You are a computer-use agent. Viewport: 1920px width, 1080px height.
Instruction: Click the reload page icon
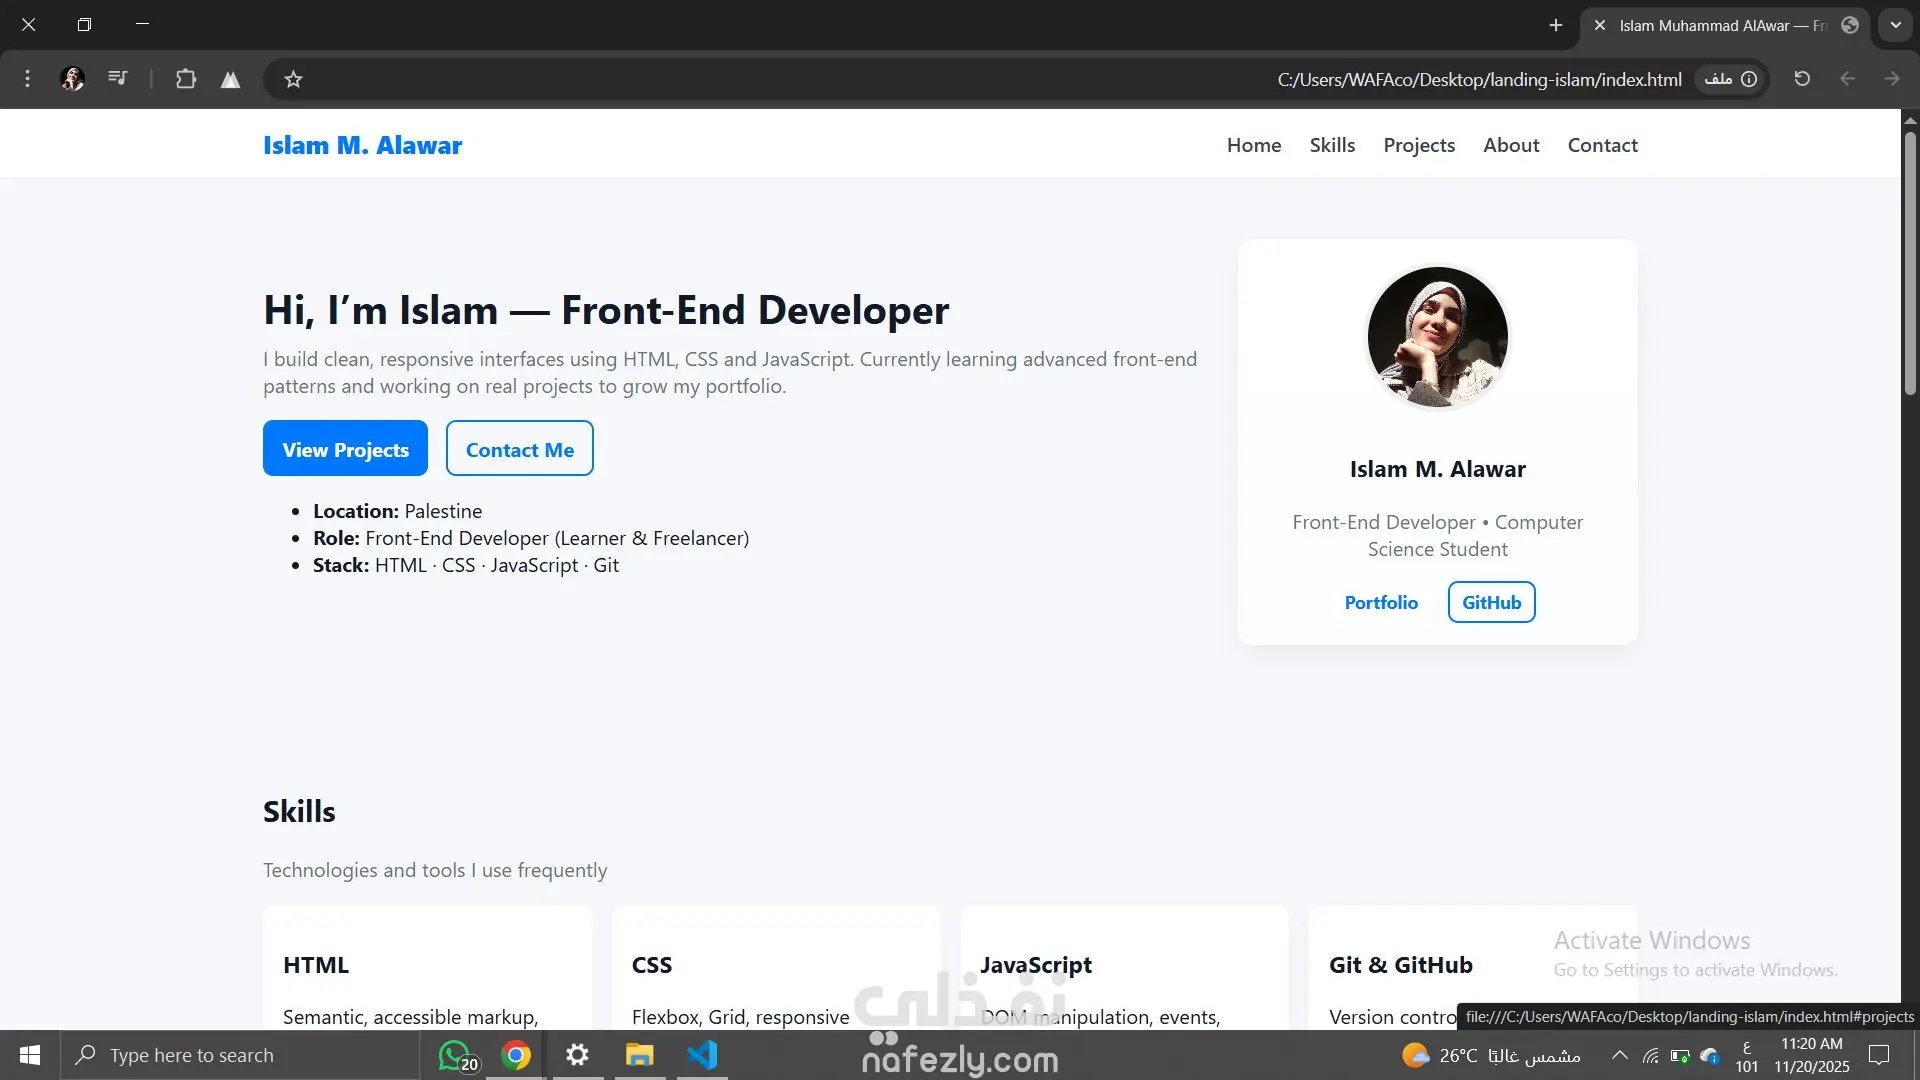(x=1802, y=79)
